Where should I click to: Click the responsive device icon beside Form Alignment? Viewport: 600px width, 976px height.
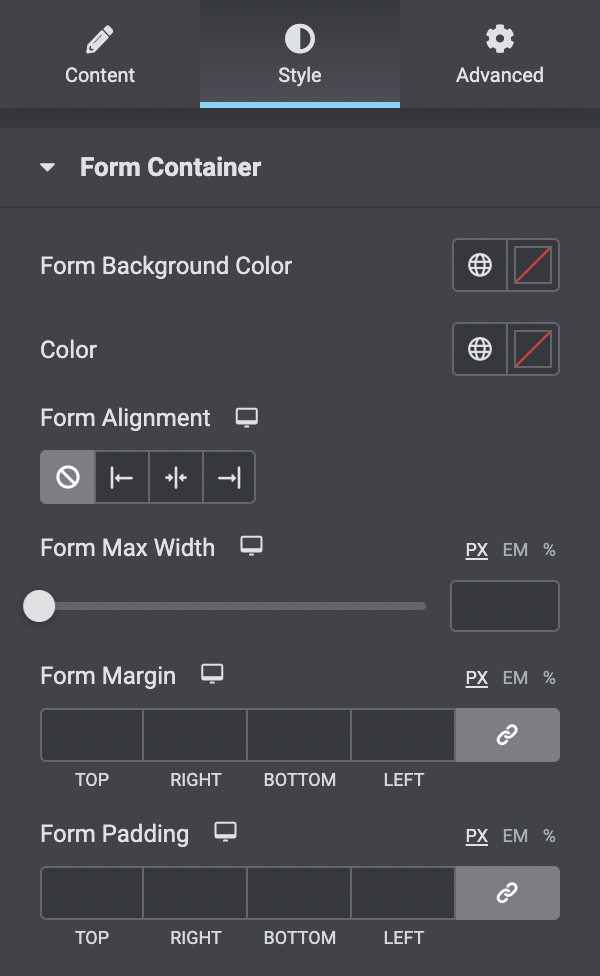coord(246,417)
